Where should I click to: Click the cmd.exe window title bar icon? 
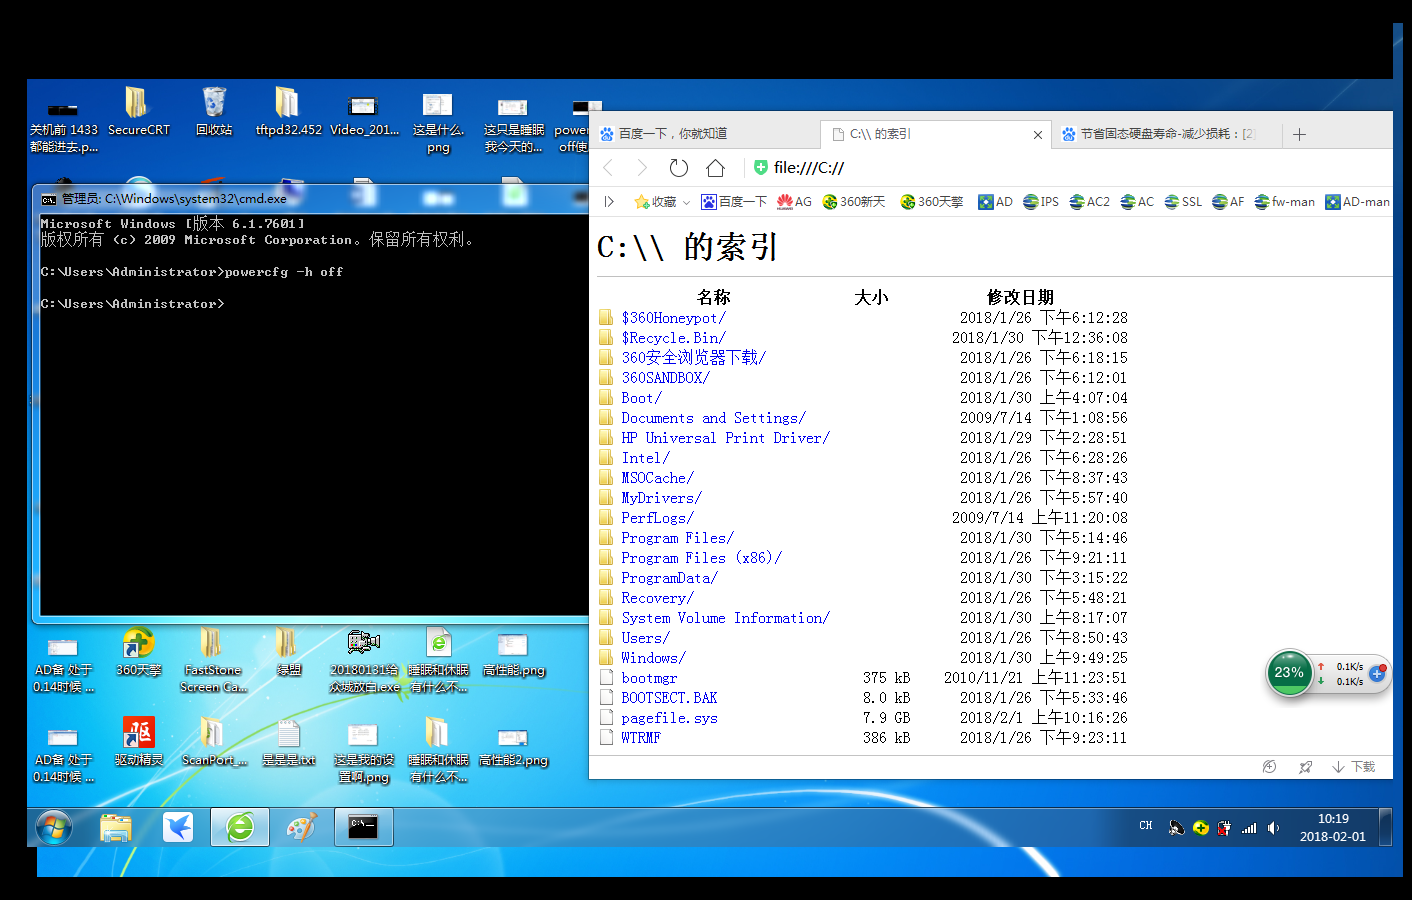[x=49, y=199]
